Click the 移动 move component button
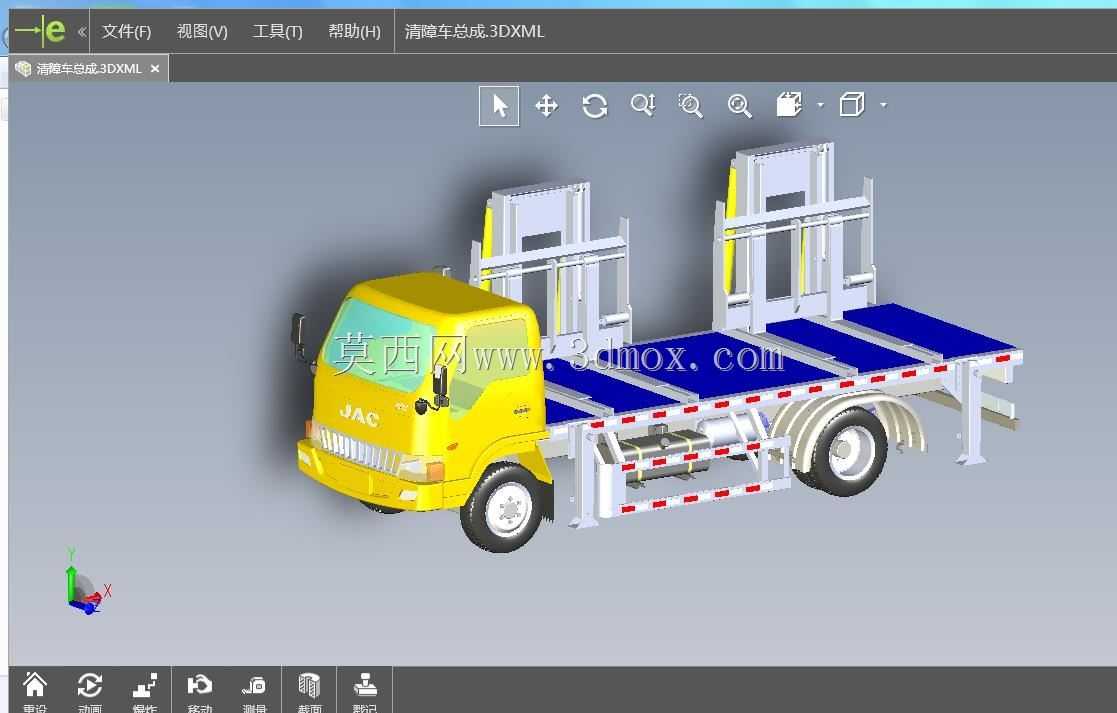Viewport: 1117px width, 713px height. pyautogui.click(x=199, y=691)
